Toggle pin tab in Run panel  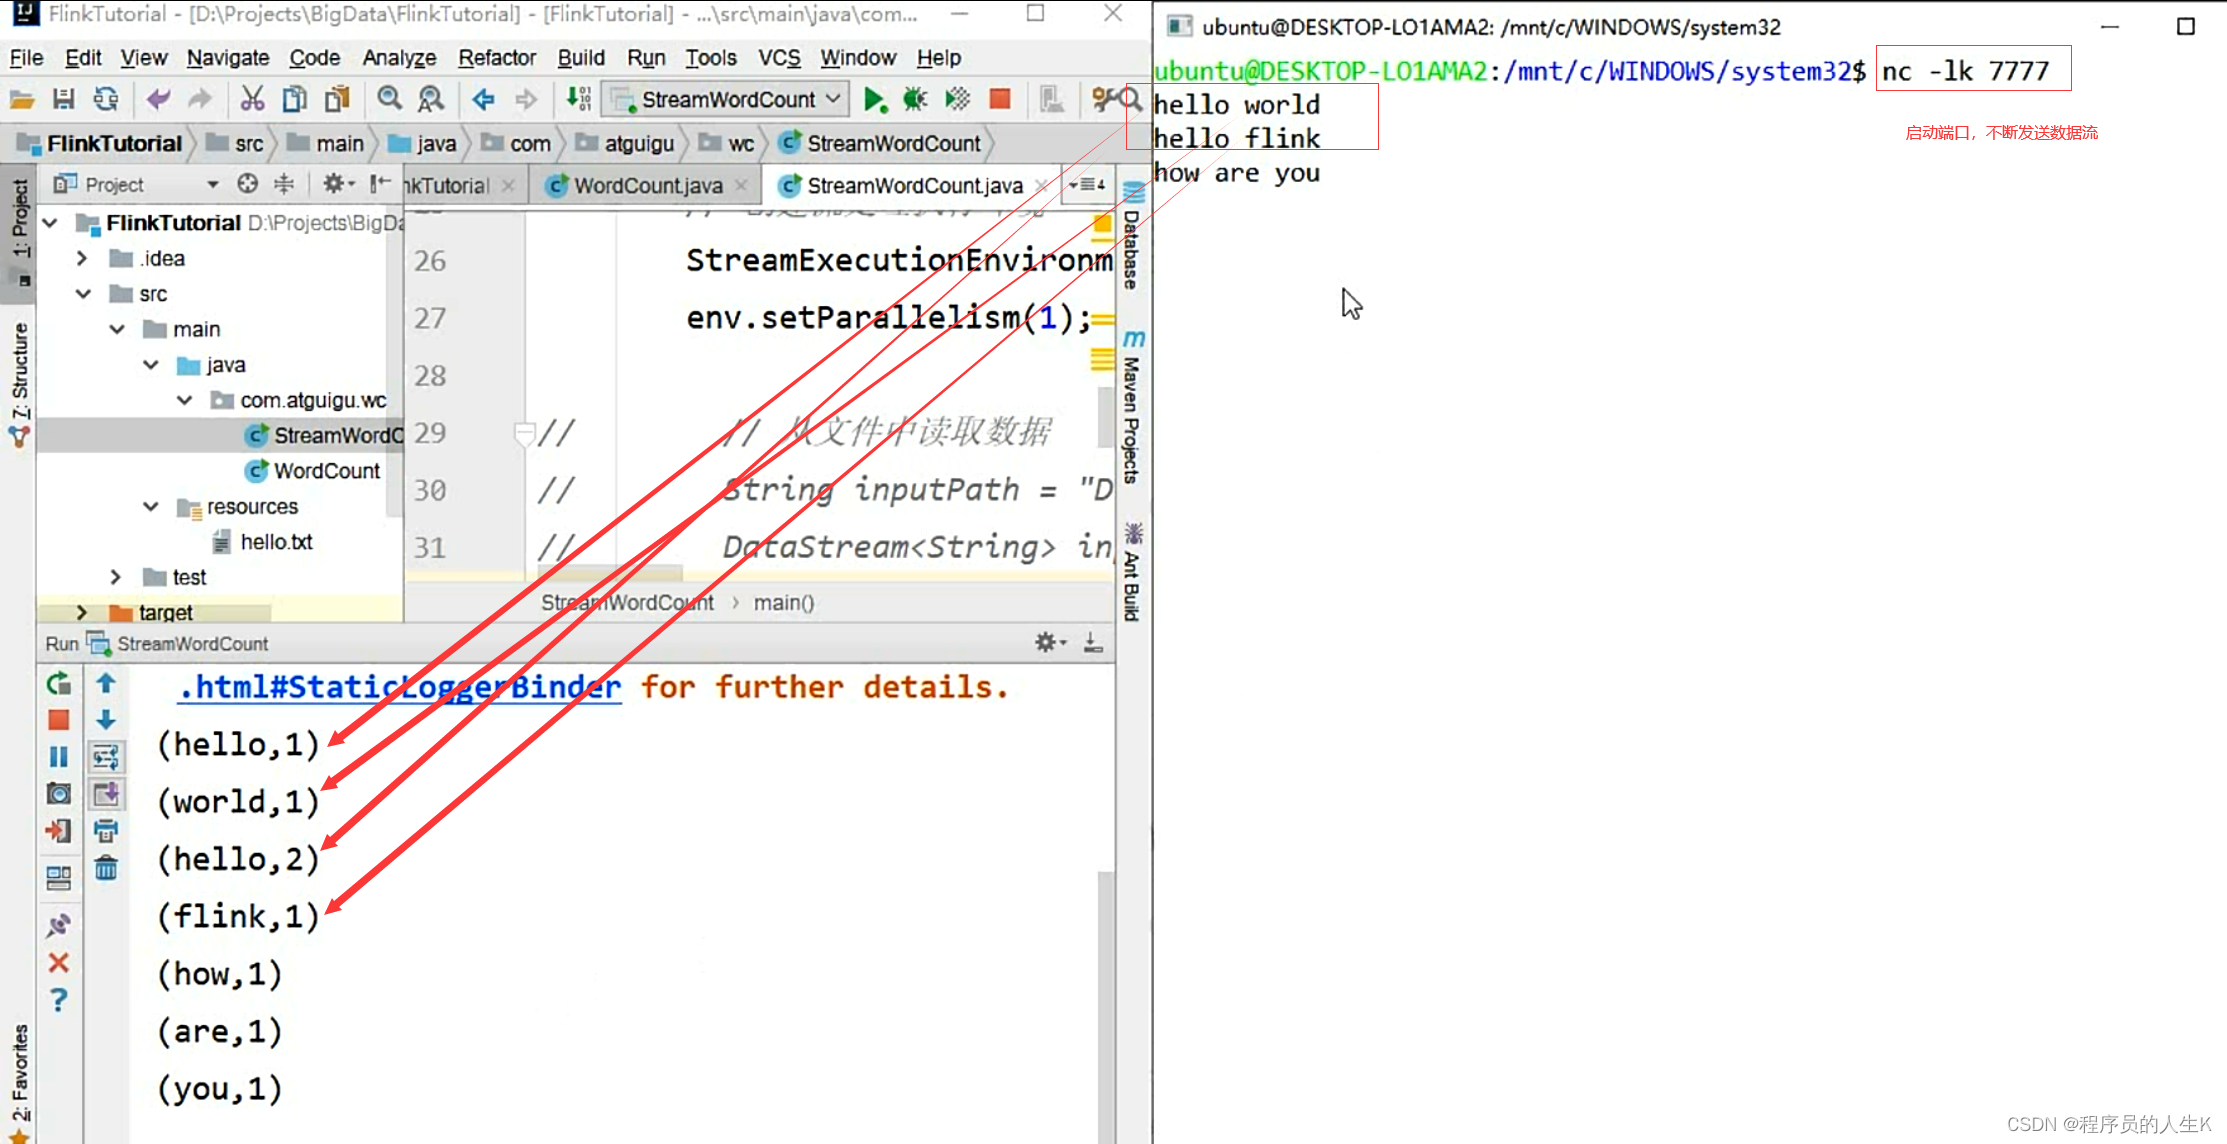click(x=58, y=925)
